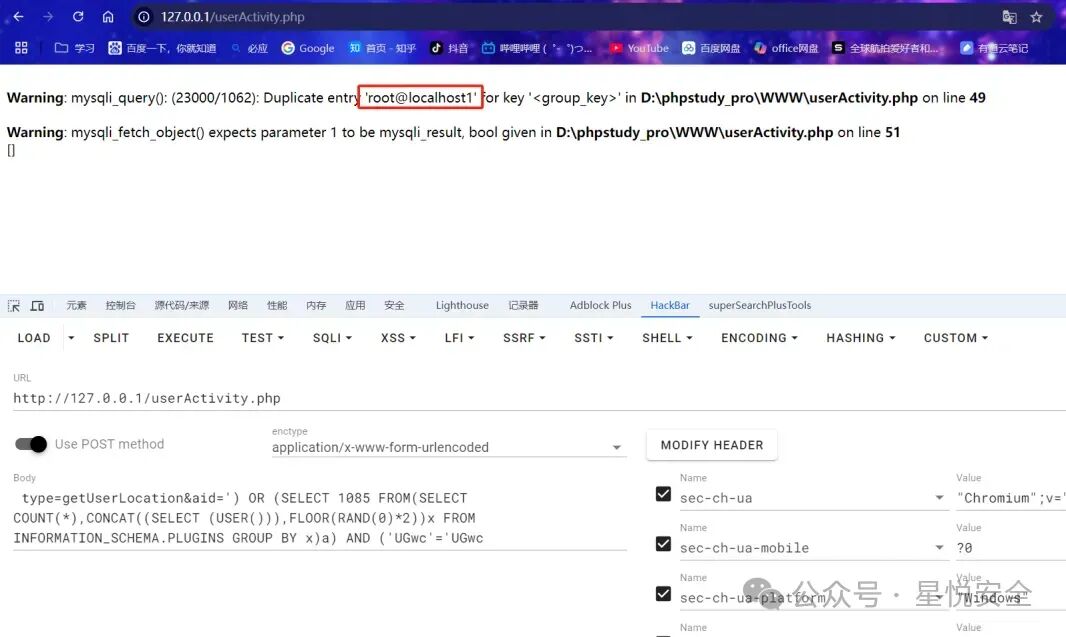This screenshot has width=1066, height=637.
Task: Switch to the Adblock Plus tab
Action: click(600, 305)
